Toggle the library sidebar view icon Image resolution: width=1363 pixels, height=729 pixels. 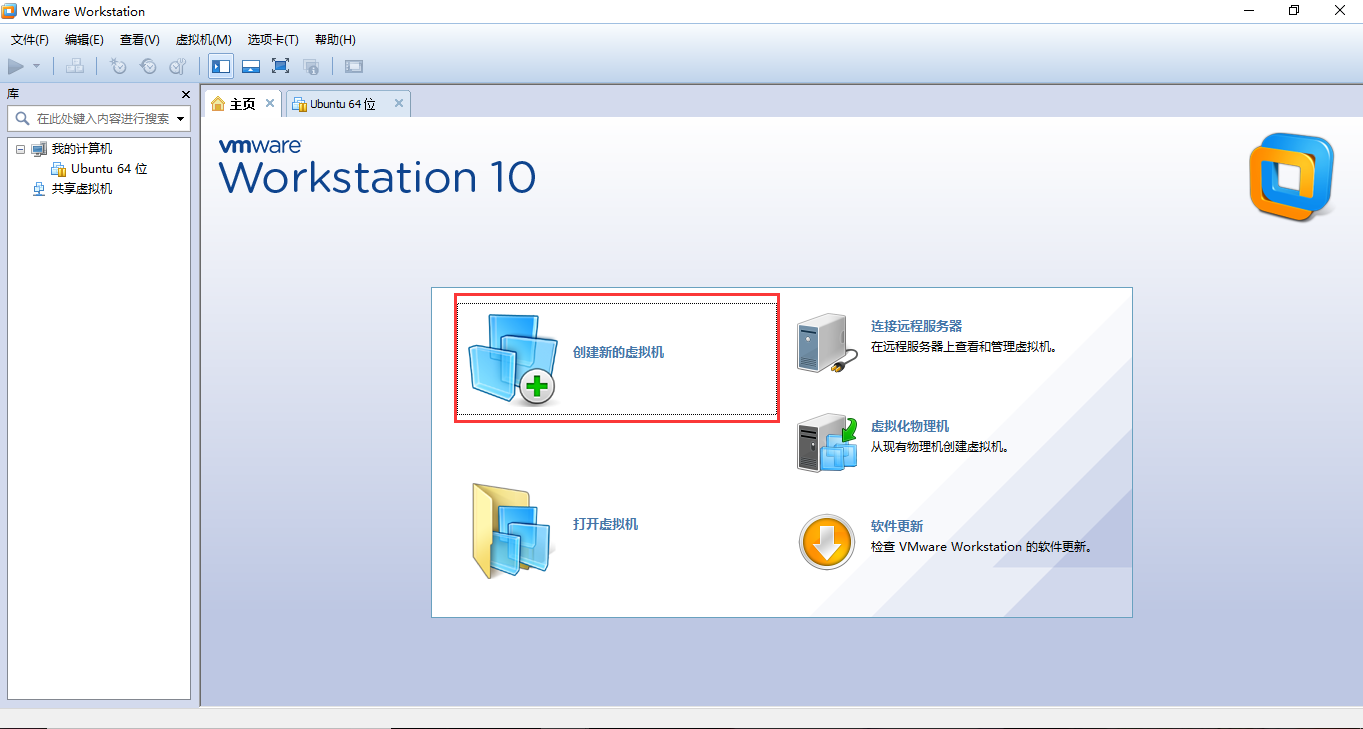click(221, 66)
